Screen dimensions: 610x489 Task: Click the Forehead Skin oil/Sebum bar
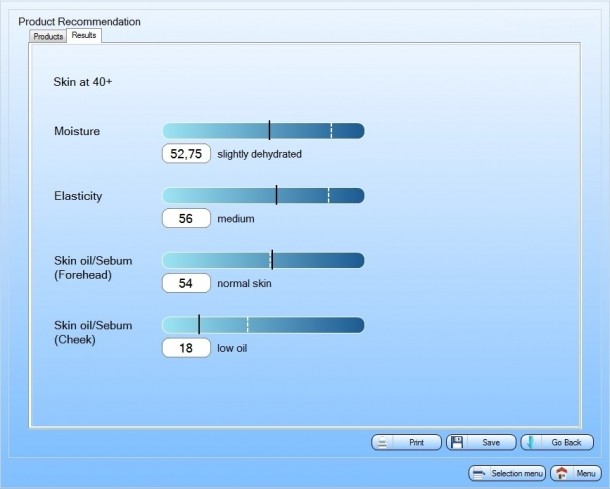point(263,261)
